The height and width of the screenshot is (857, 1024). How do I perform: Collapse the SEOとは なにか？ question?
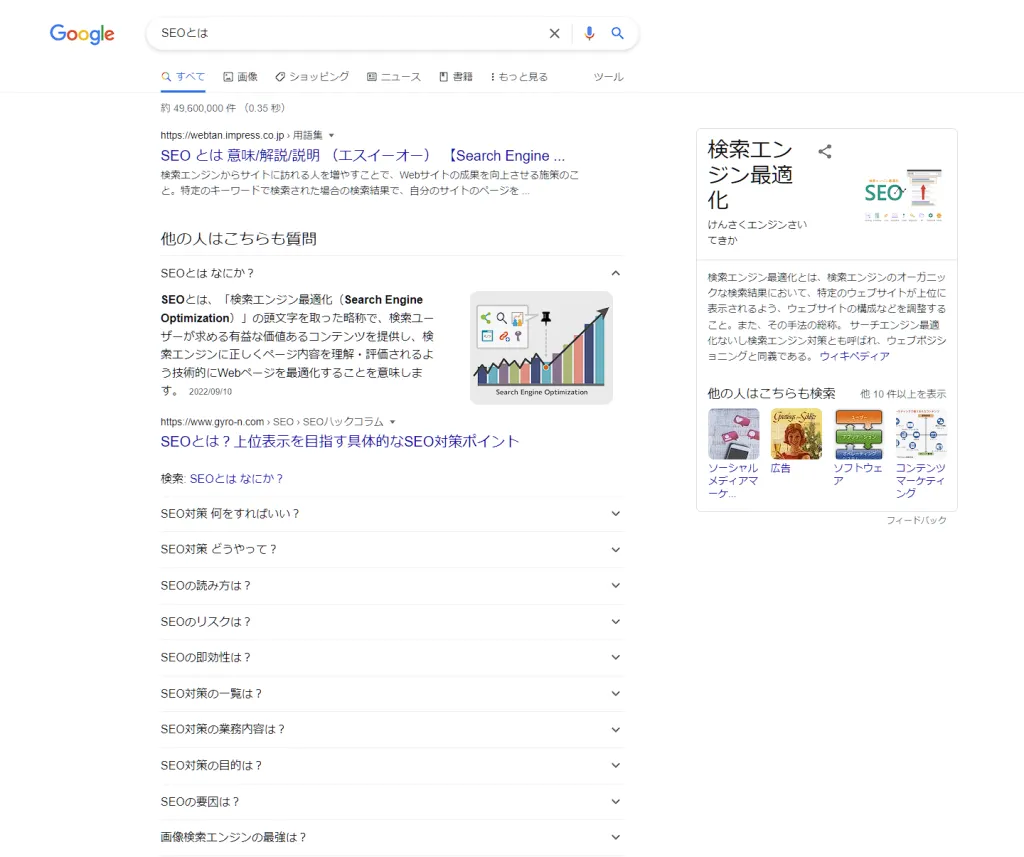pyautogui.click(x=392, y=273)
